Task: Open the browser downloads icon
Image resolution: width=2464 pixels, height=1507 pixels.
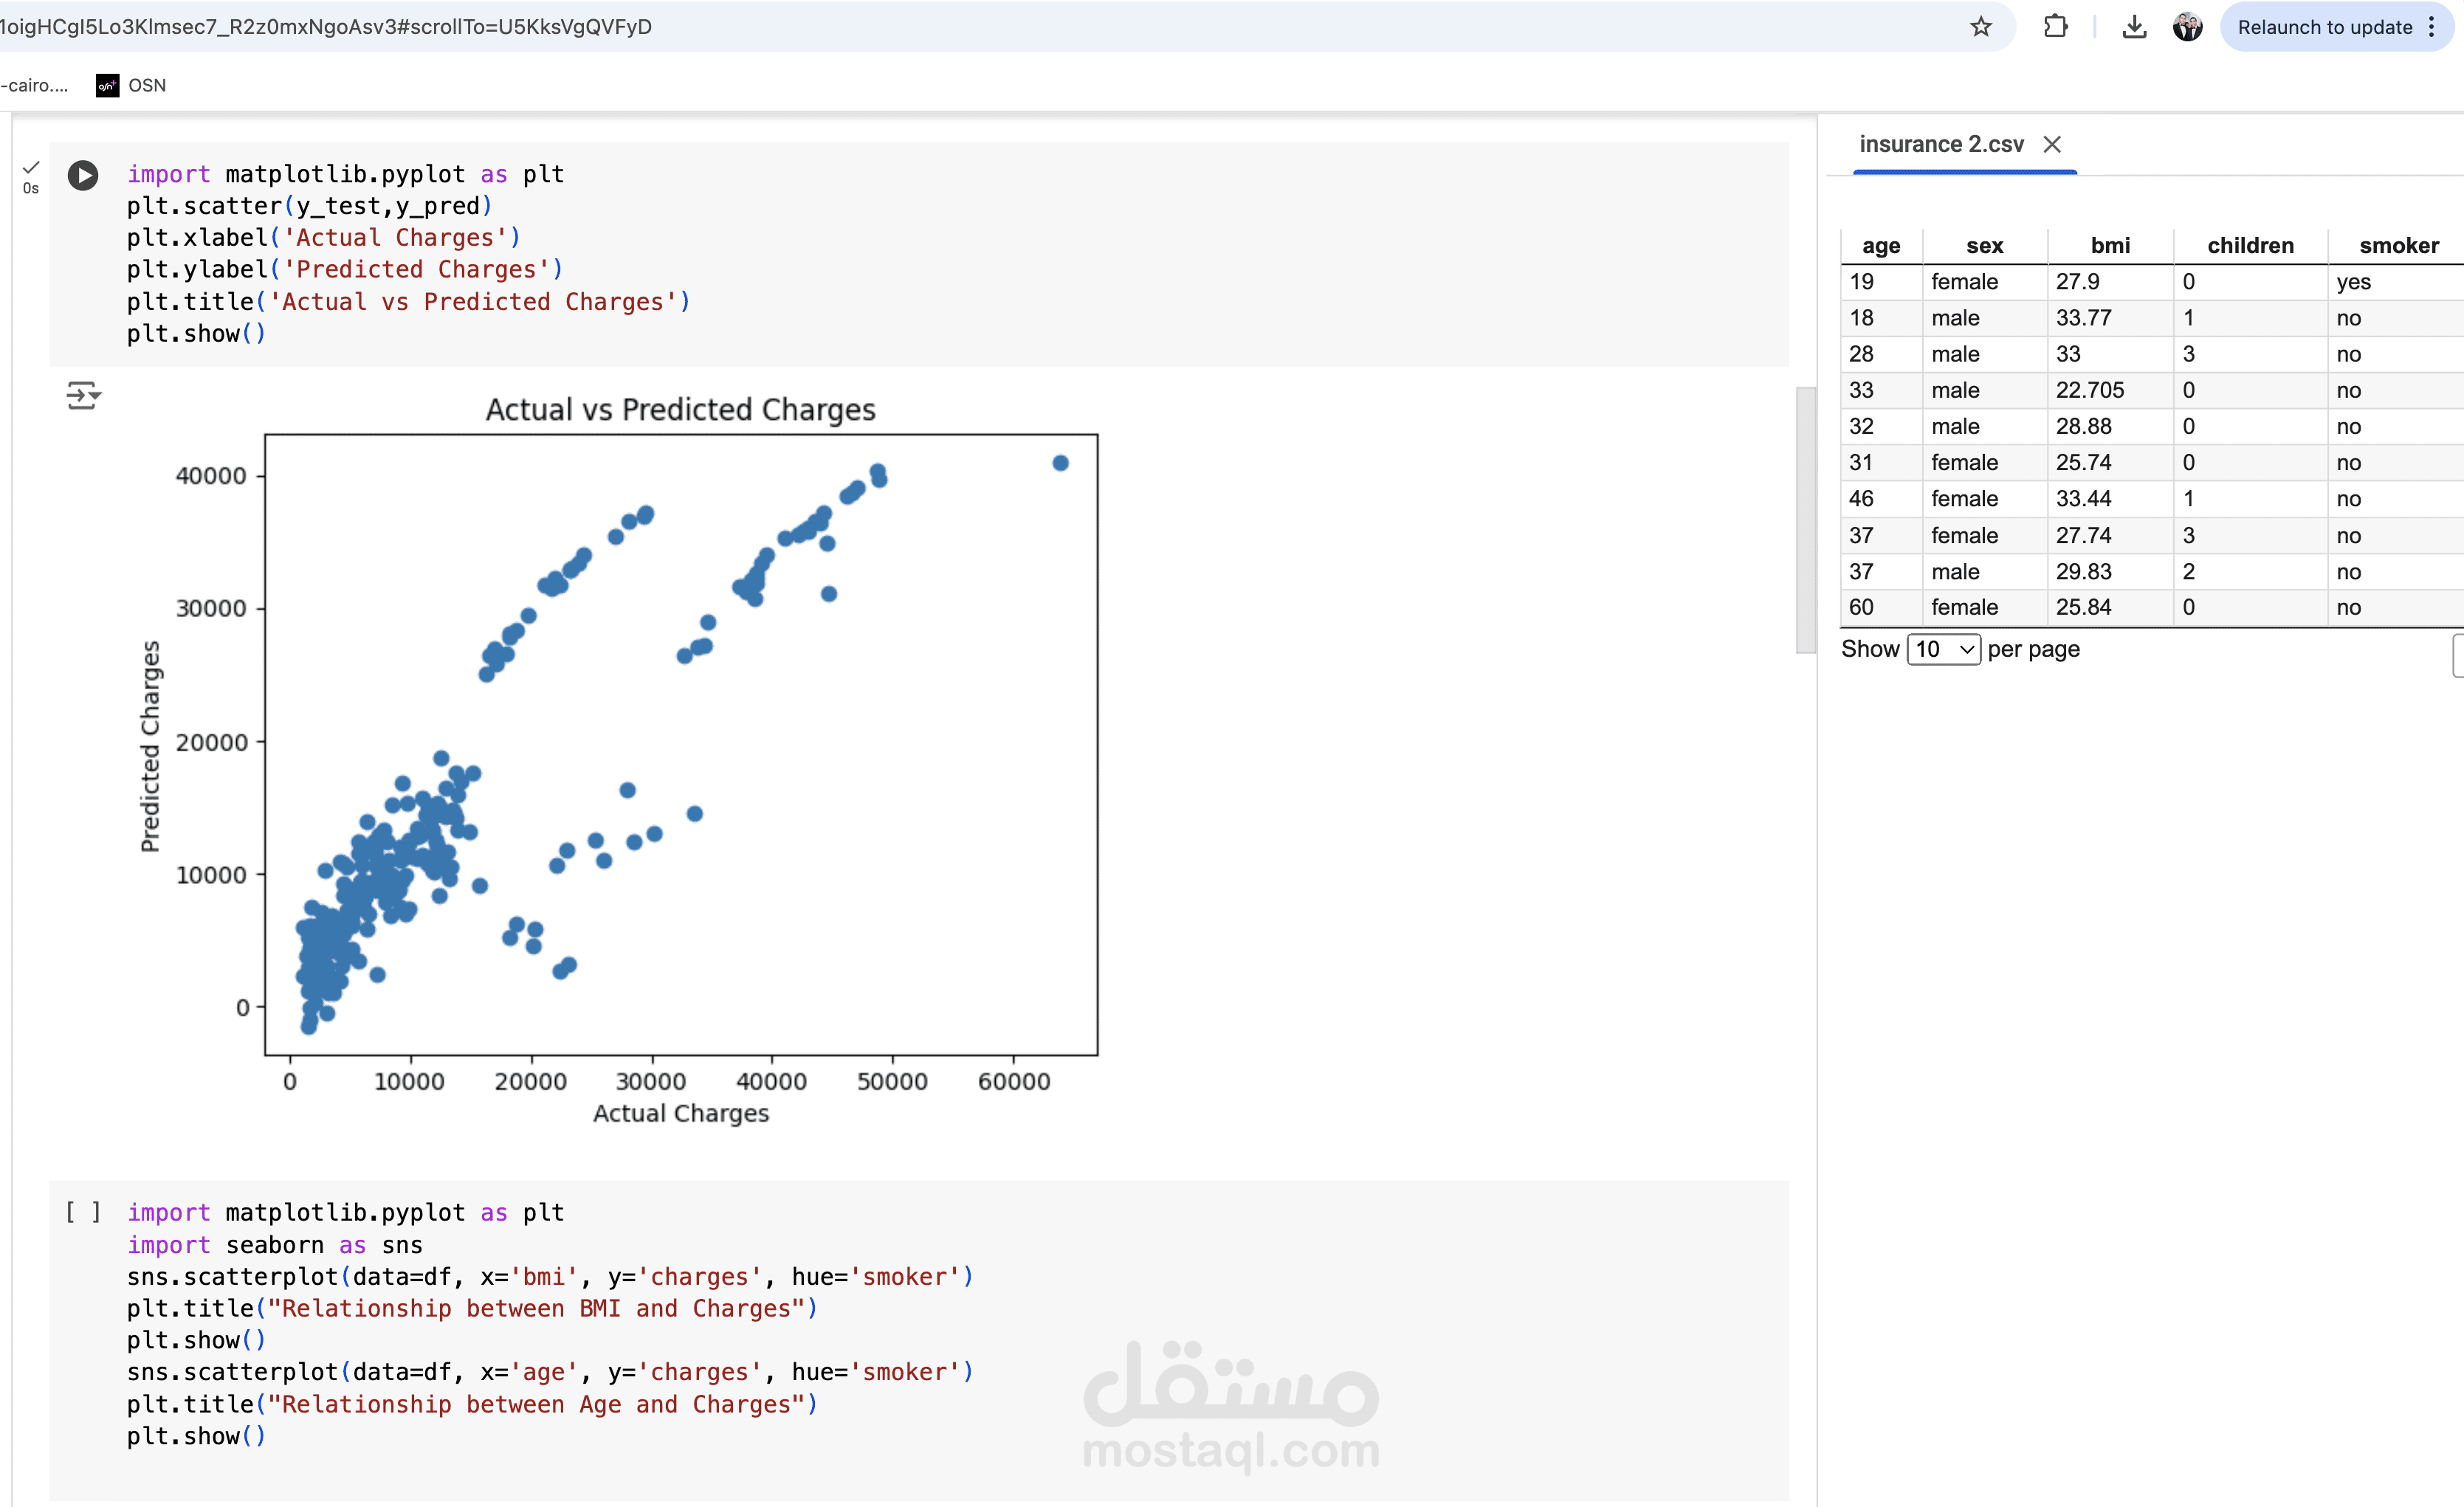Action: click(x=2134, y=27)
